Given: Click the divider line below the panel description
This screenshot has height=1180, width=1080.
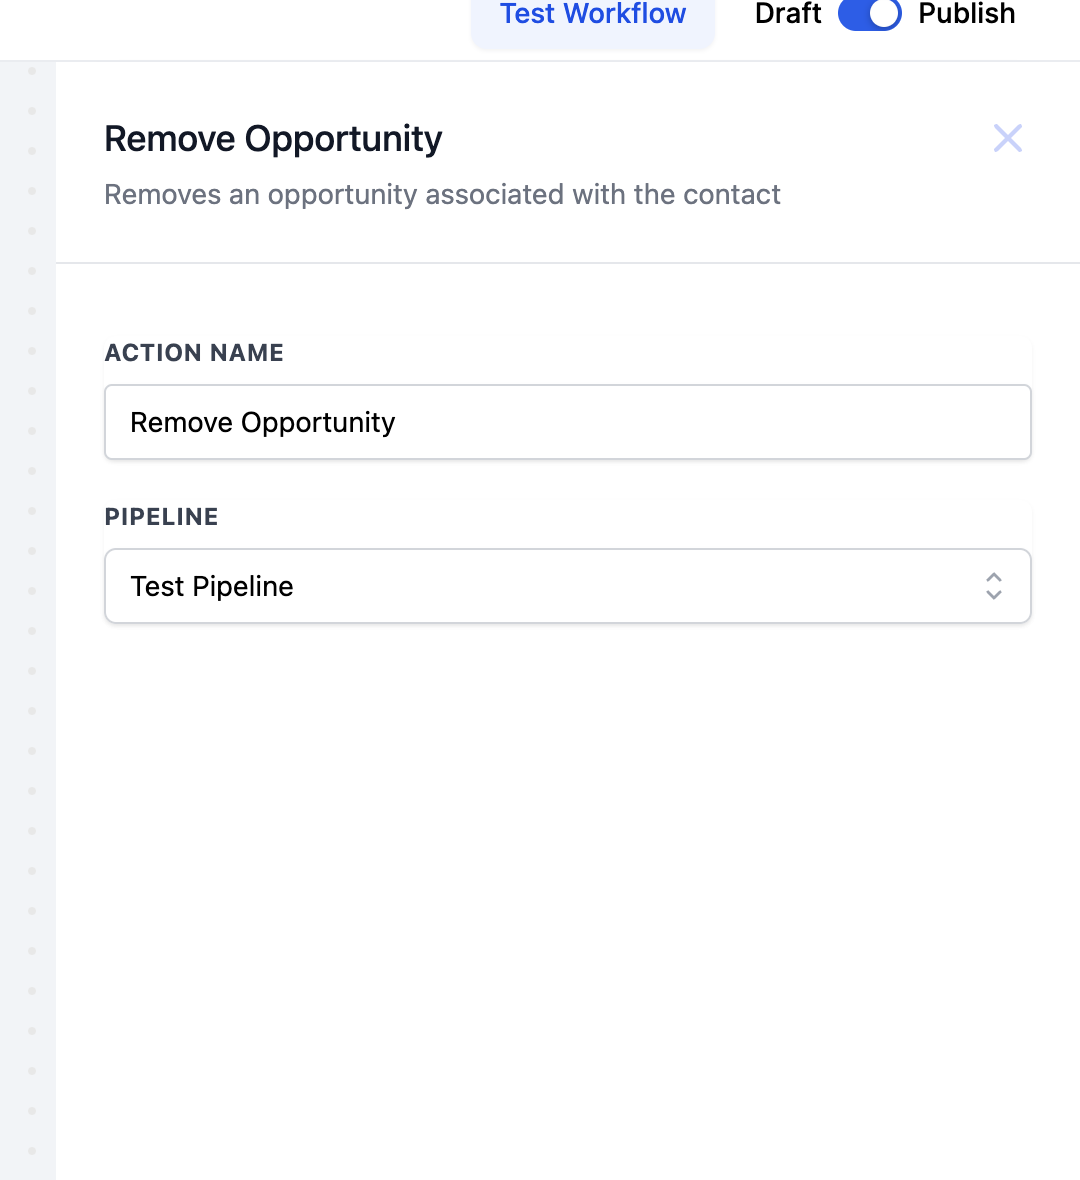Looking at the screenshot, I should (x=567, y=263).
